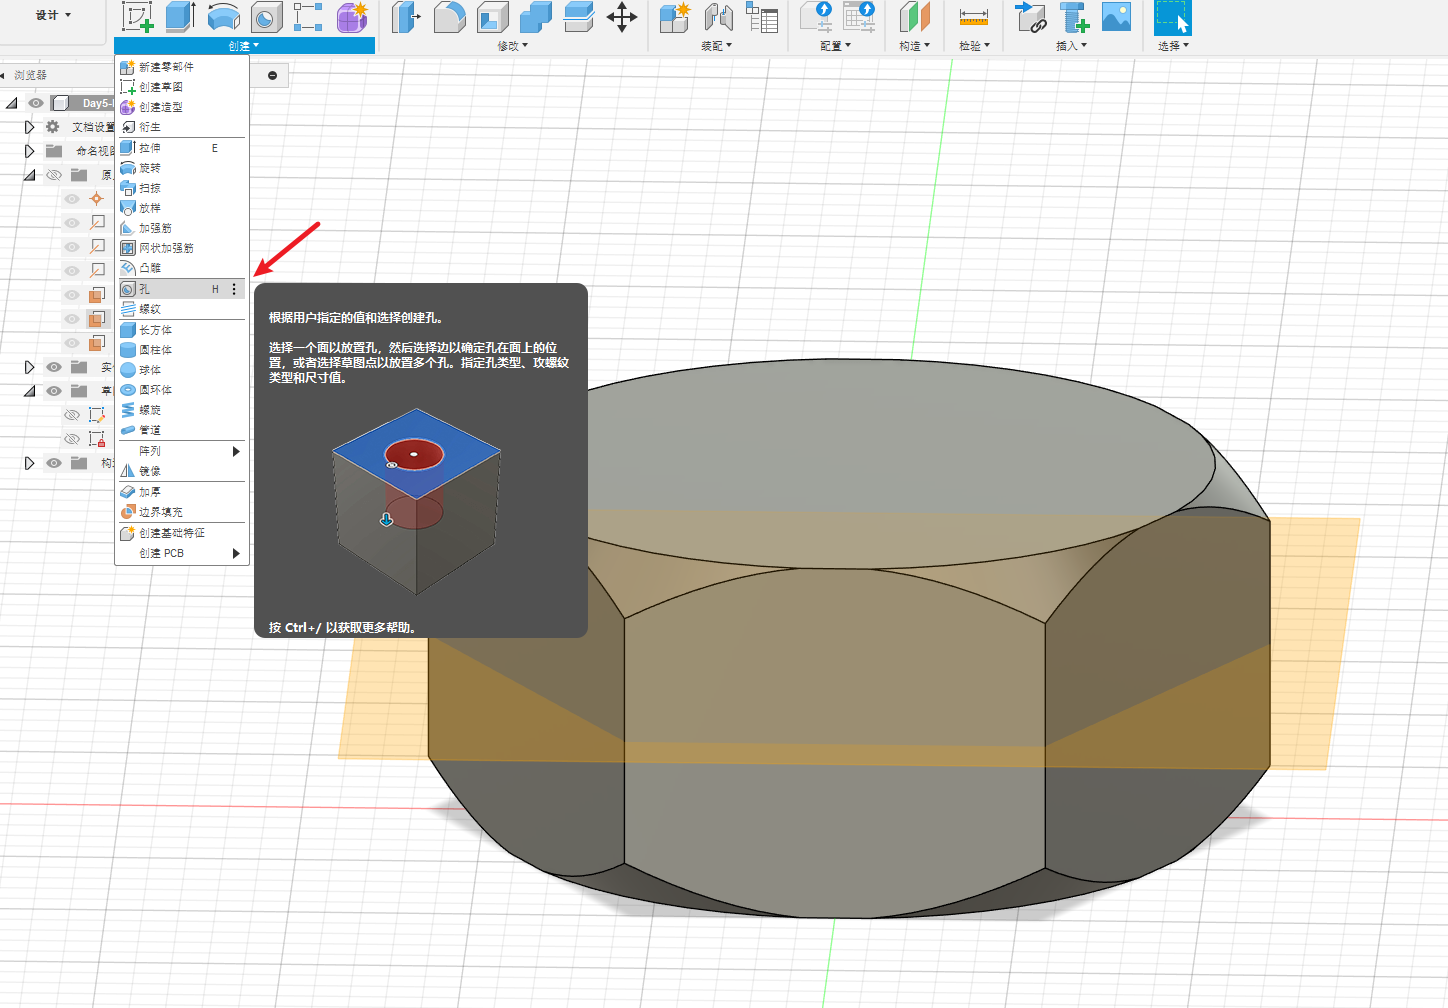
Task: Select the Revolve tool in toolbar
Action: point(223,17)
